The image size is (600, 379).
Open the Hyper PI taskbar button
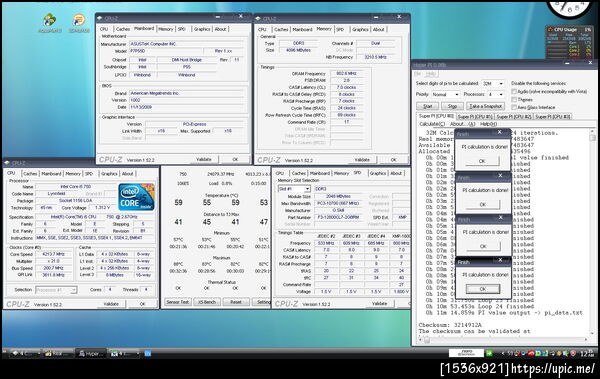coord(91,354)
